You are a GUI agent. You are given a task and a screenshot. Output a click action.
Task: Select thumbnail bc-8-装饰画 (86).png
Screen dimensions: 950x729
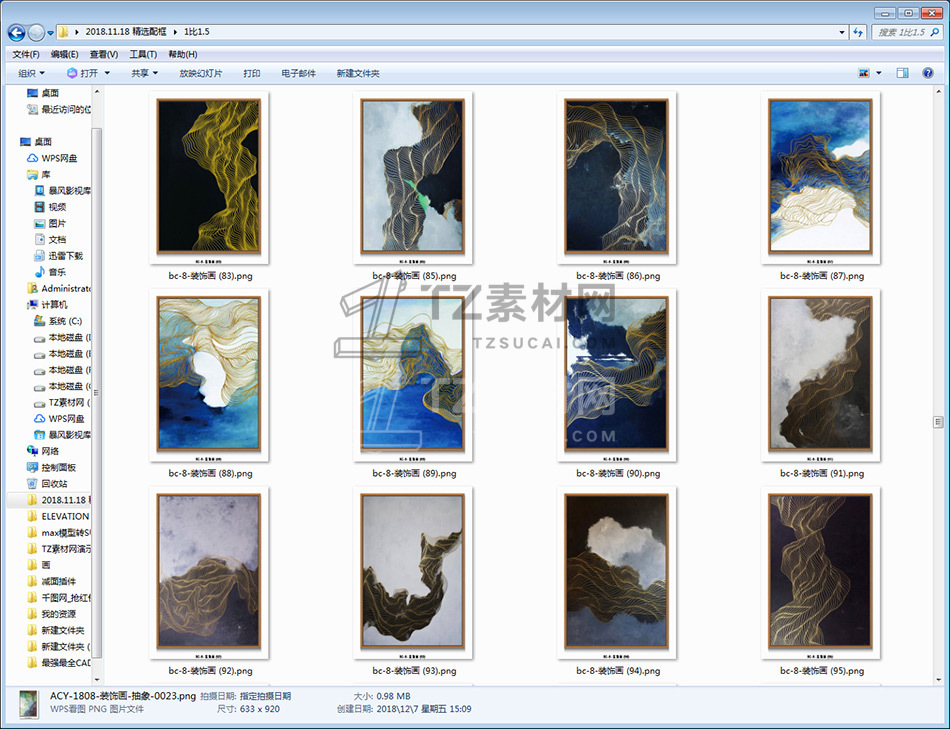click(x=616, y=176)
